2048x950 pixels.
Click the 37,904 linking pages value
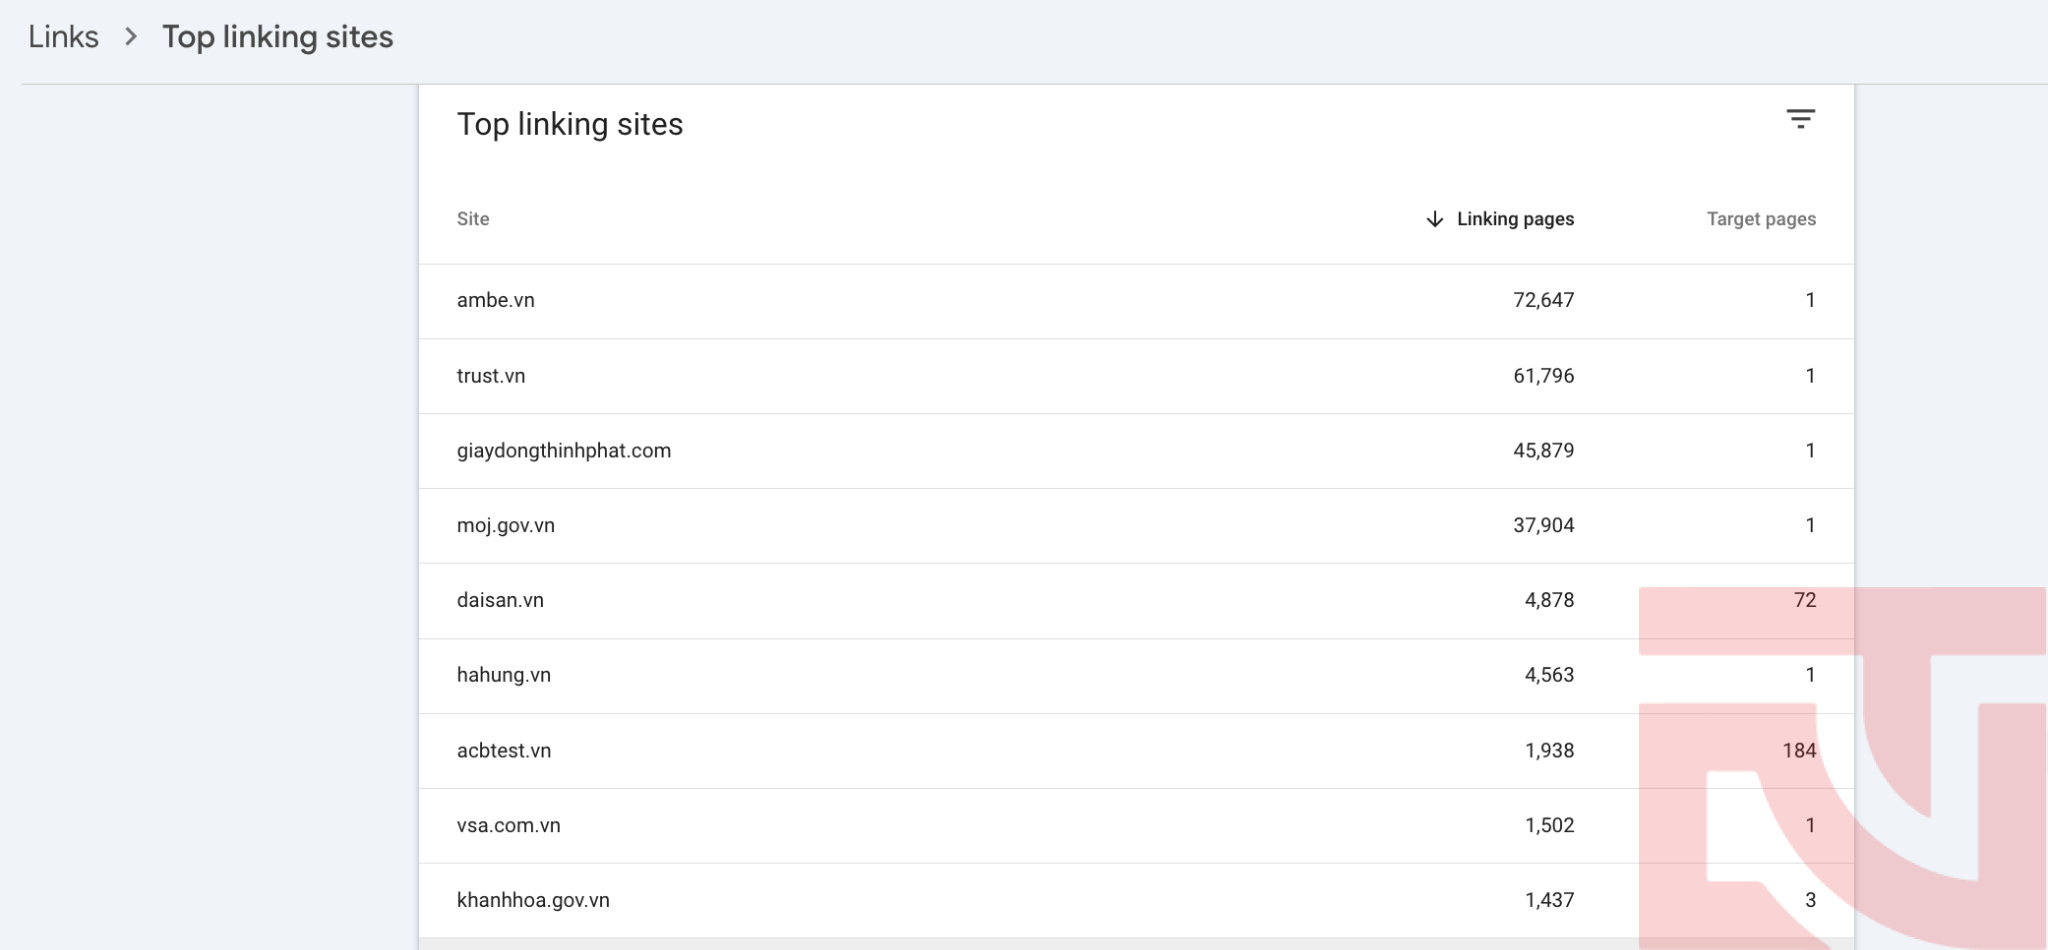(1543, 526)
